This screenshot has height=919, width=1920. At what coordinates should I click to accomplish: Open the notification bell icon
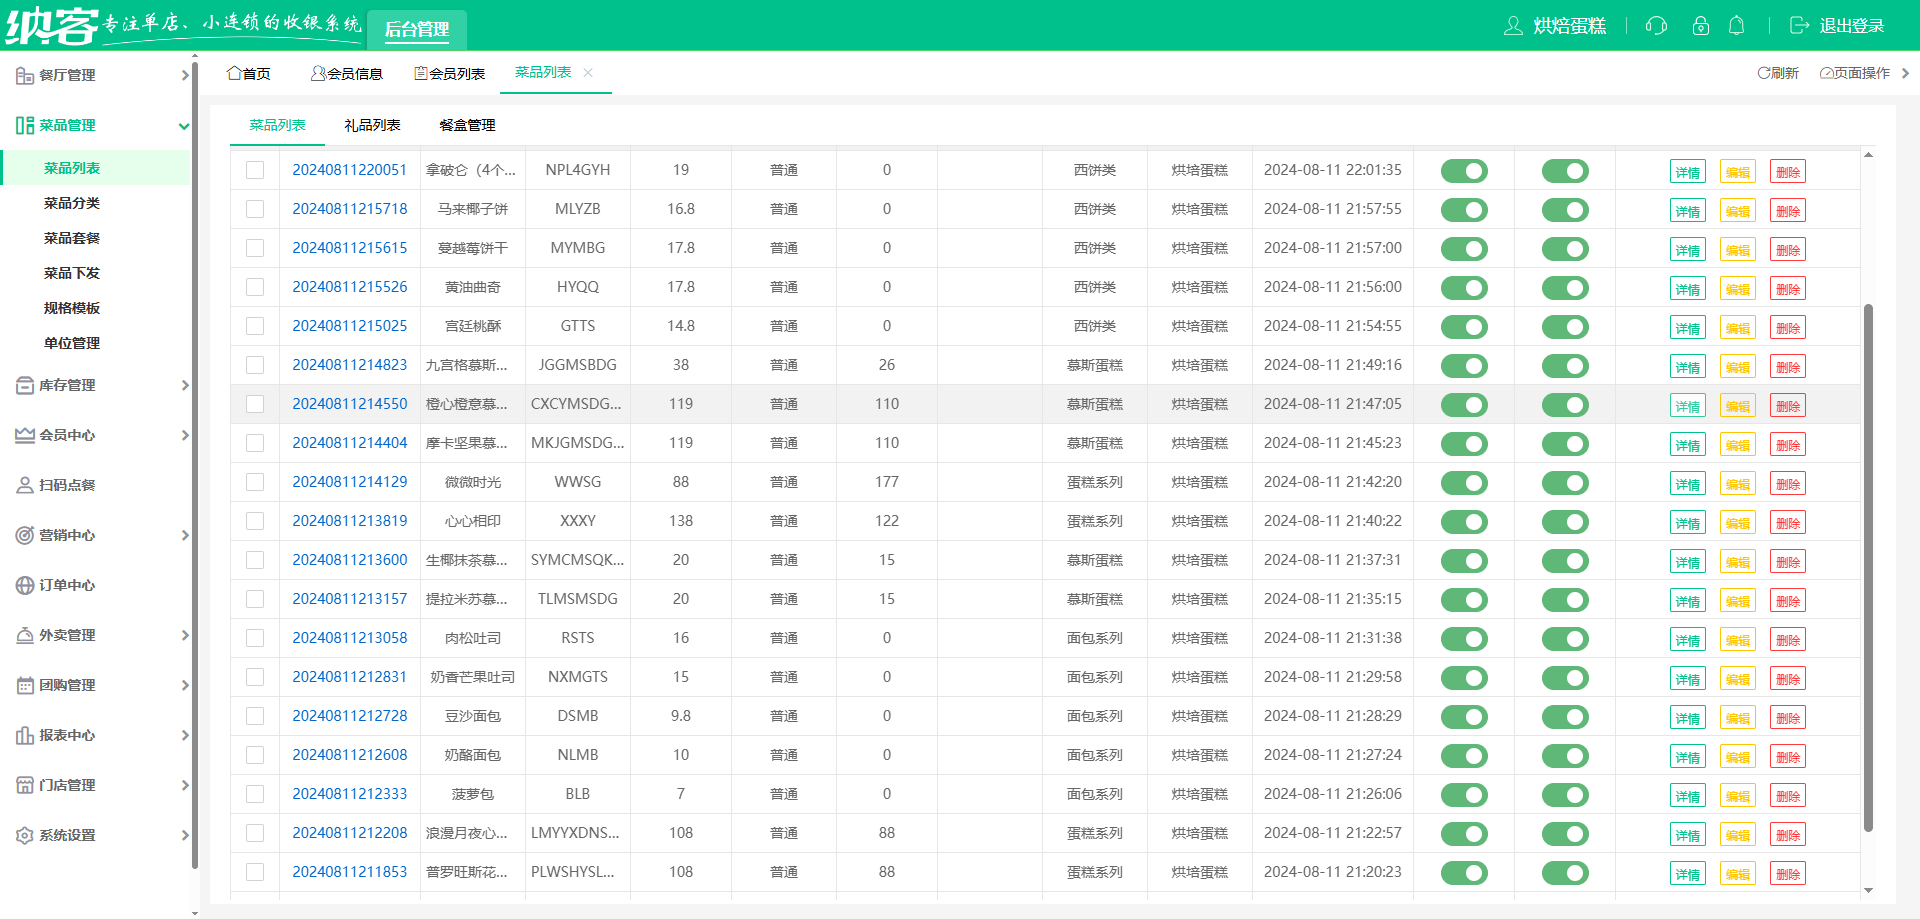point(1737,26)
